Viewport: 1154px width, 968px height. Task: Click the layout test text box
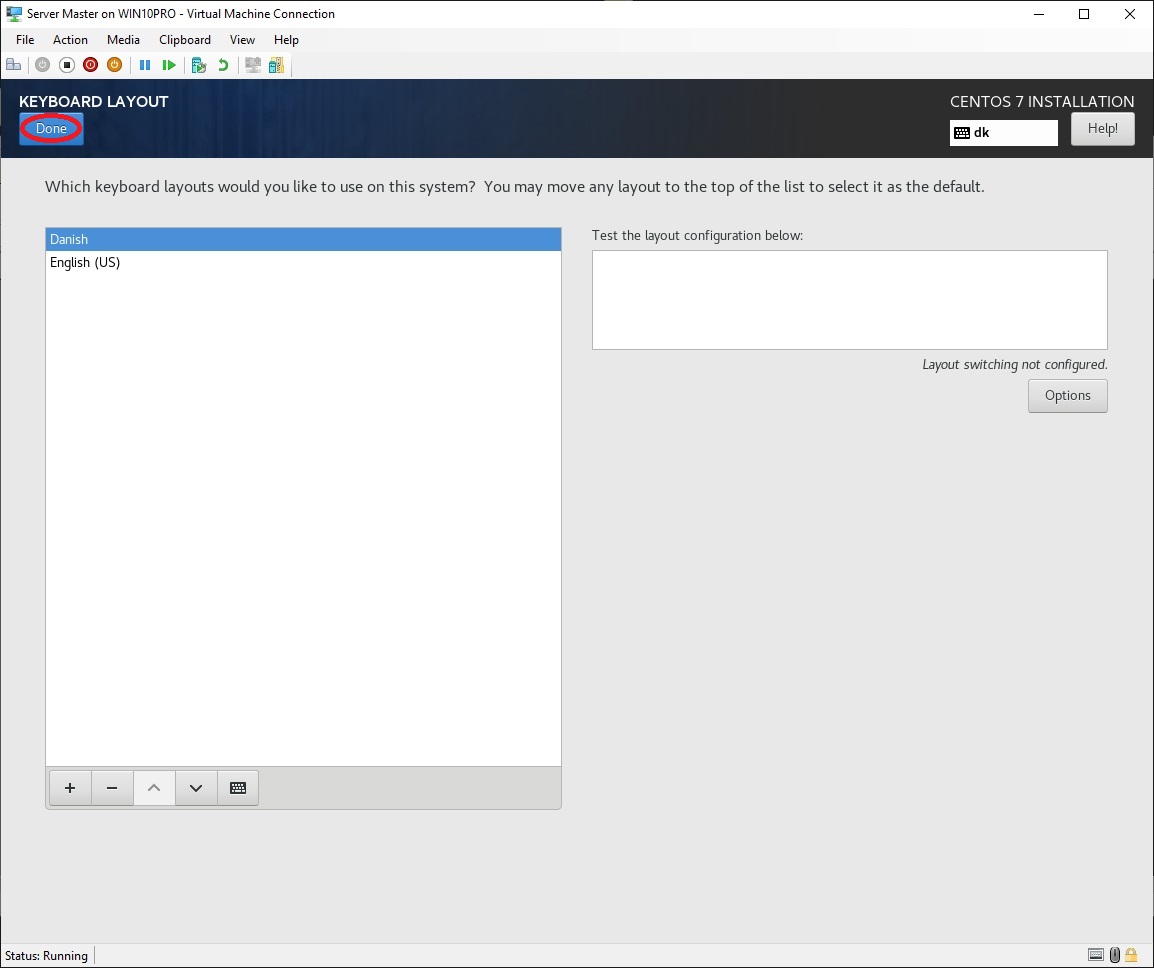click(x=849, y=300)
